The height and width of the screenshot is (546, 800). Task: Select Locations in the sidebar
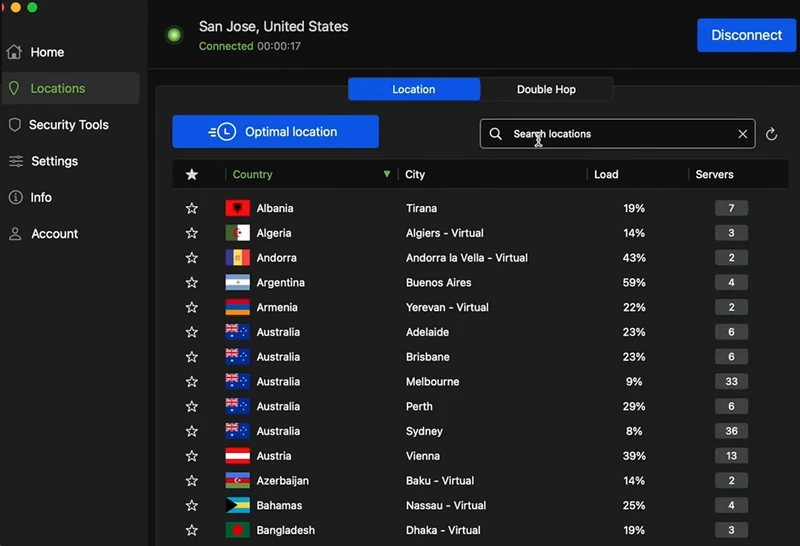[70, 88]
